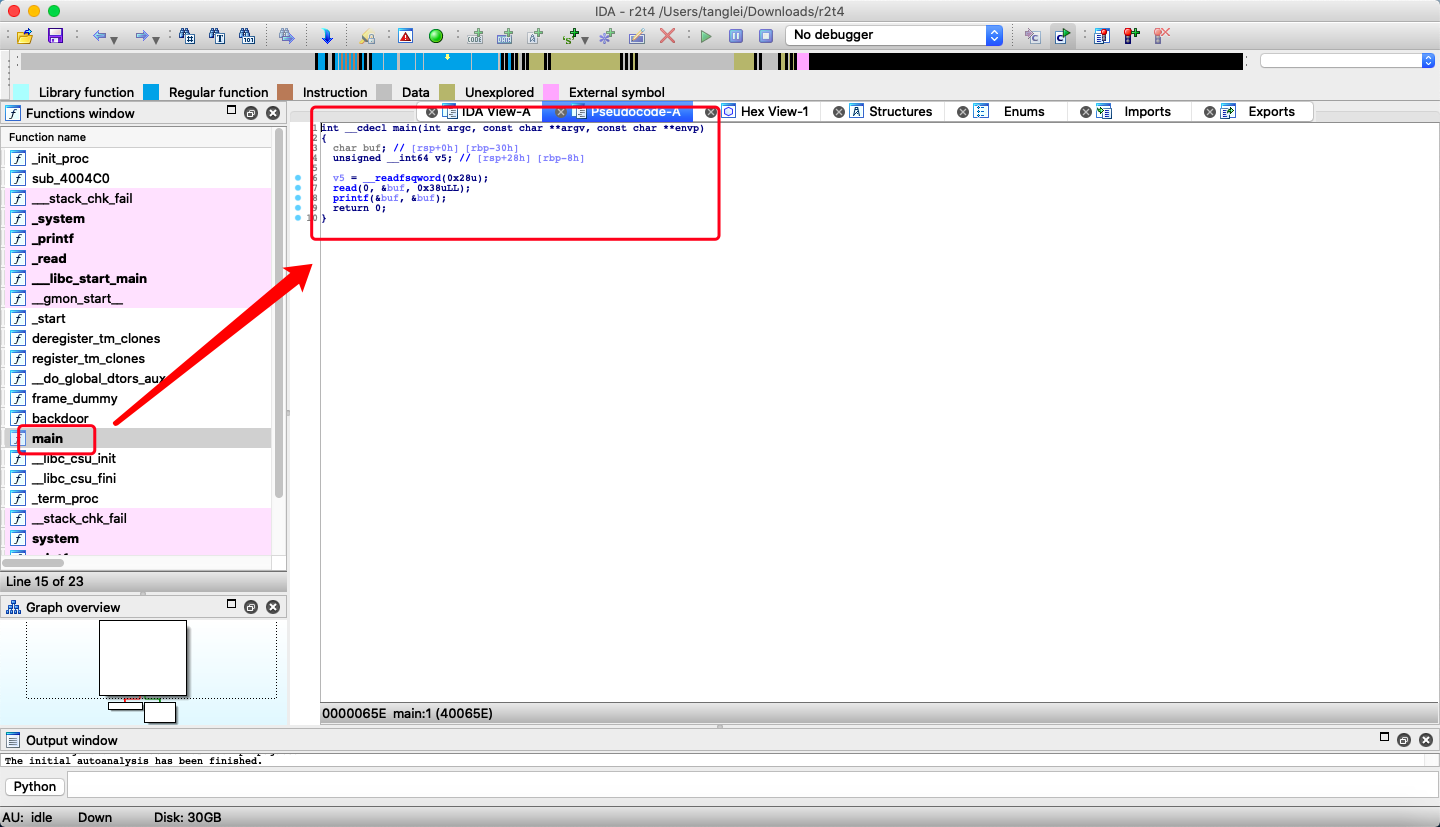
Task: Click the binoculars binary sequence search icon
Action: tap(247, 36)
